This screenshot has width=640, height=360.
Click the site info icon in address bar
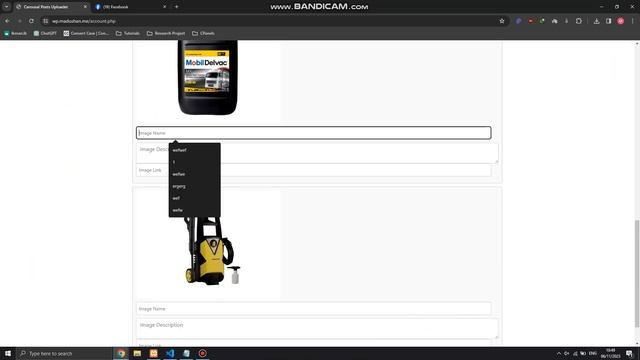point(46,21)
